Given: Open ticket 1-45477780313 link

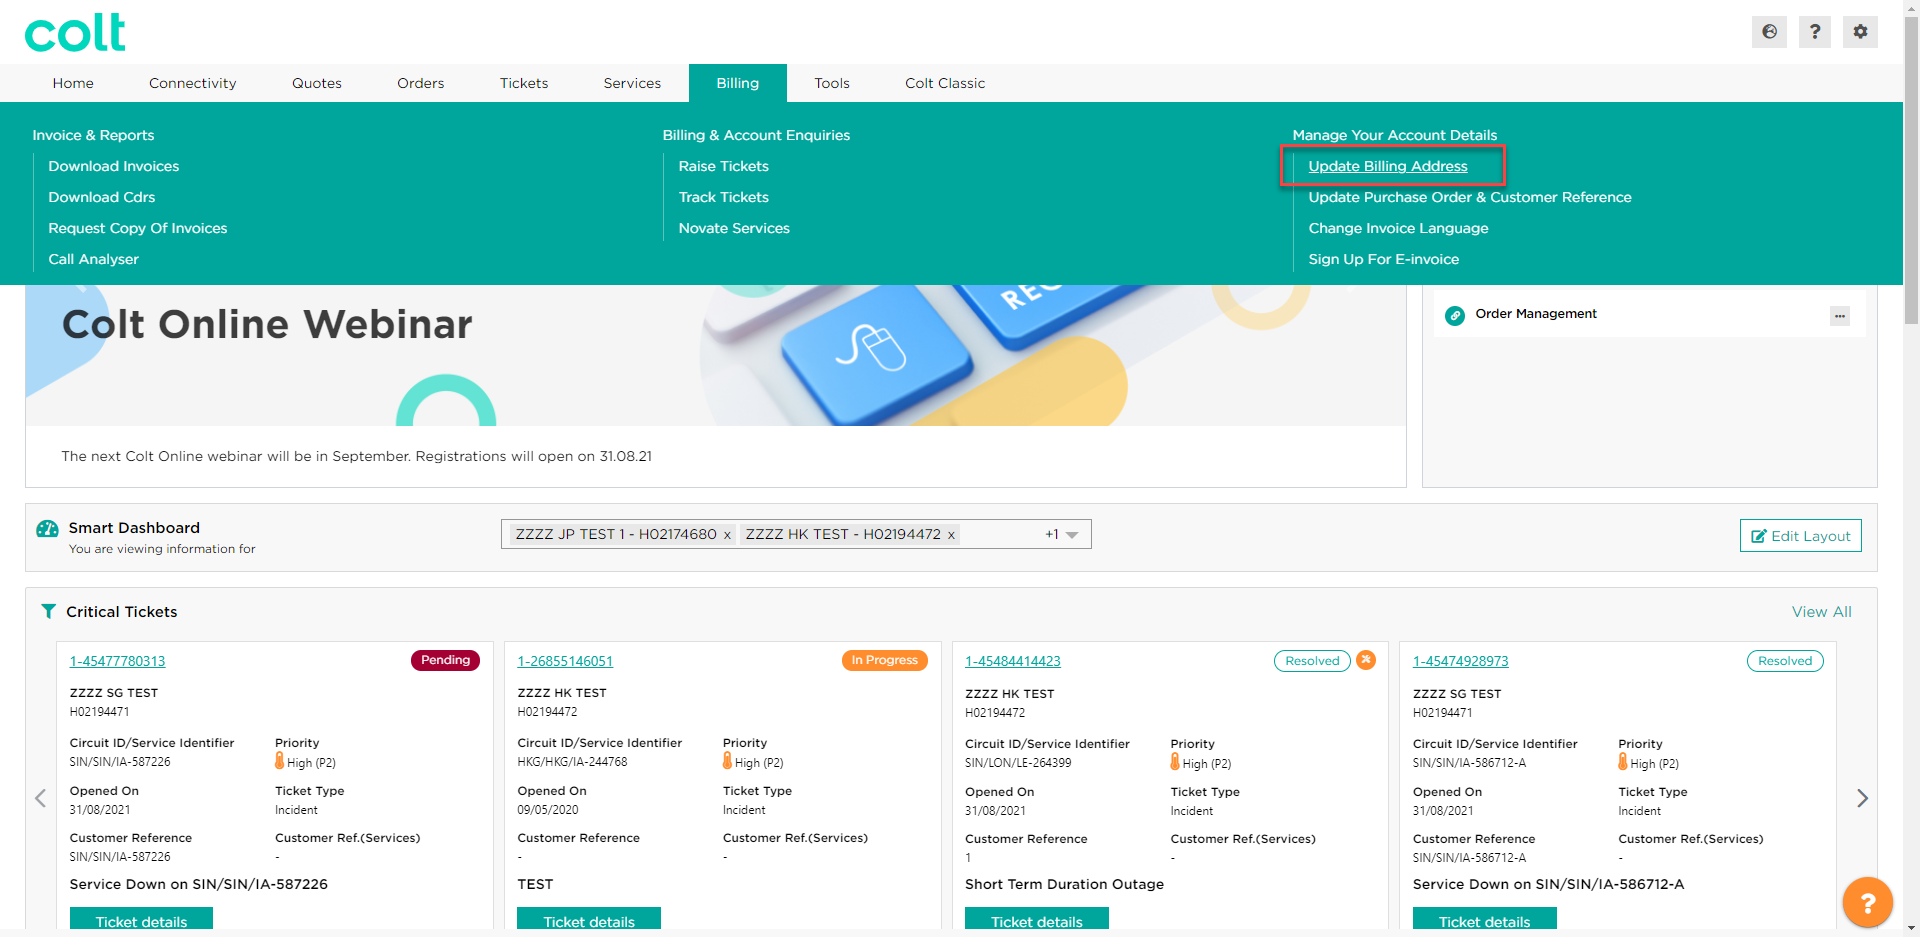Looking at the screenshot, I should (x=117, y=661).
